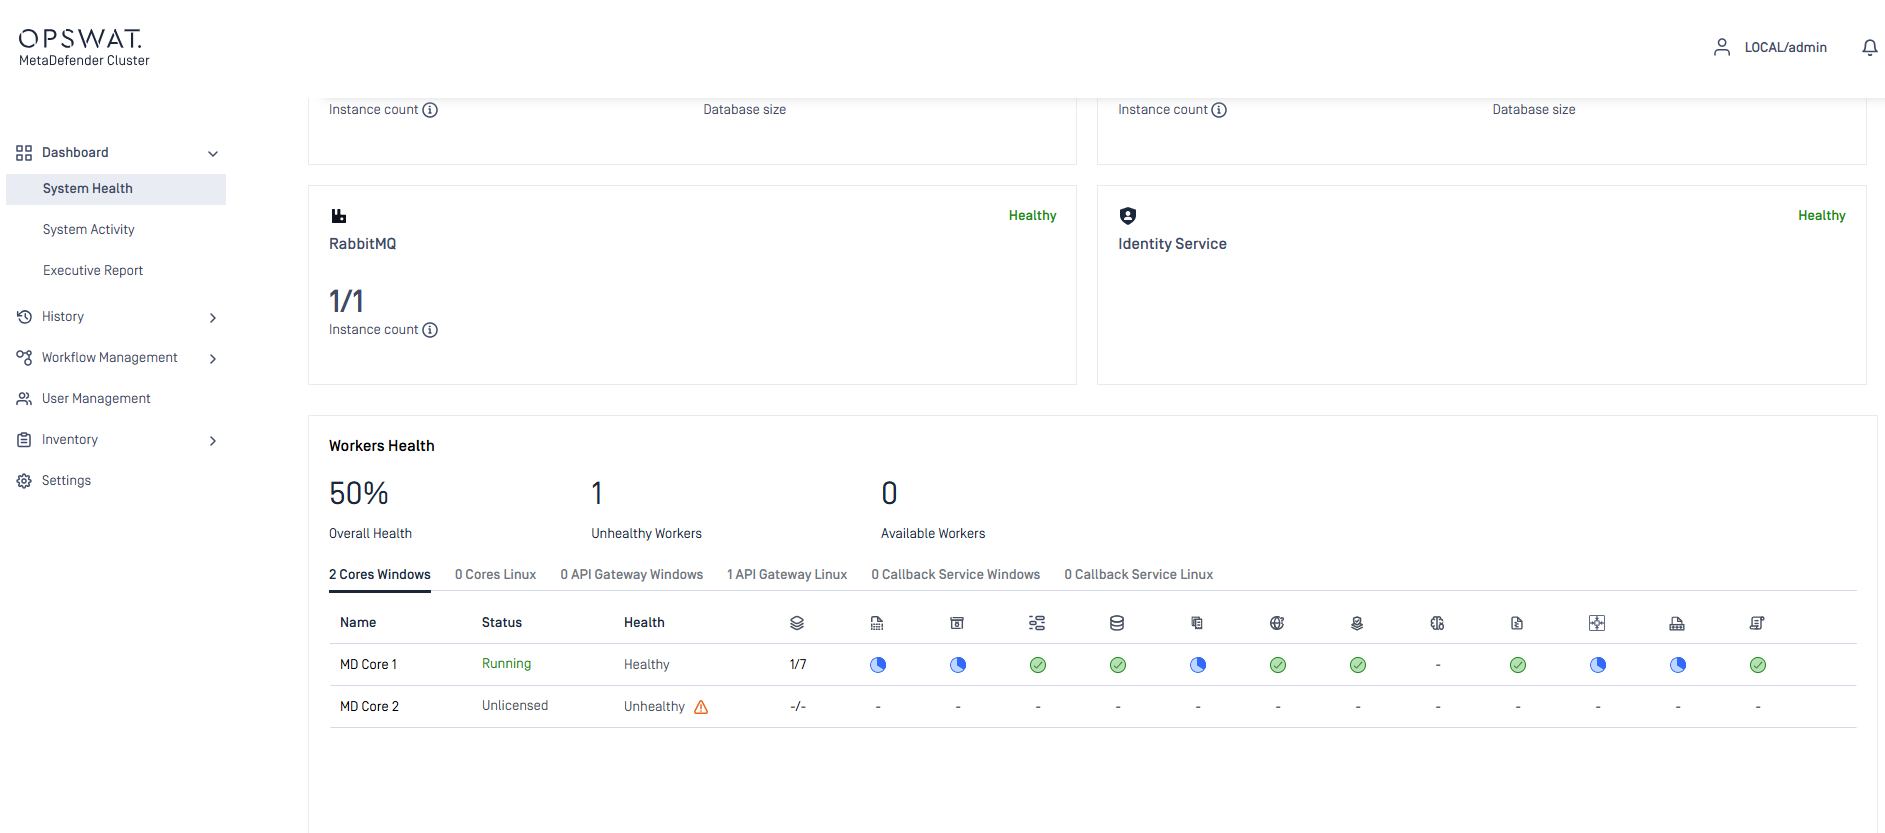This screenshot has width=1885, height=833.
Task: Select the MD Core 2 row name
Action: click(x=369, y=706)
